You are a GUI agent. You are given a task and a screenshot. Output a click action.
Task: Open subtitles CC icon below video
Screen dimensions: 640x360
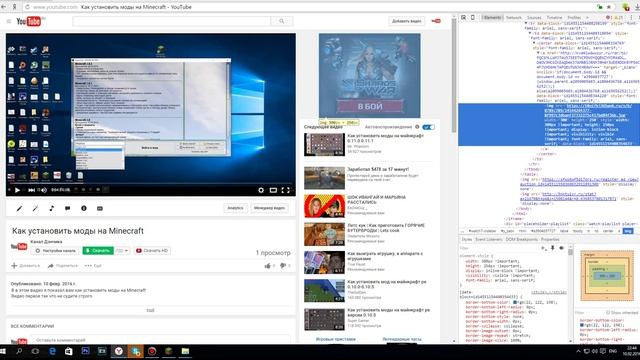[x=100, y=208]
